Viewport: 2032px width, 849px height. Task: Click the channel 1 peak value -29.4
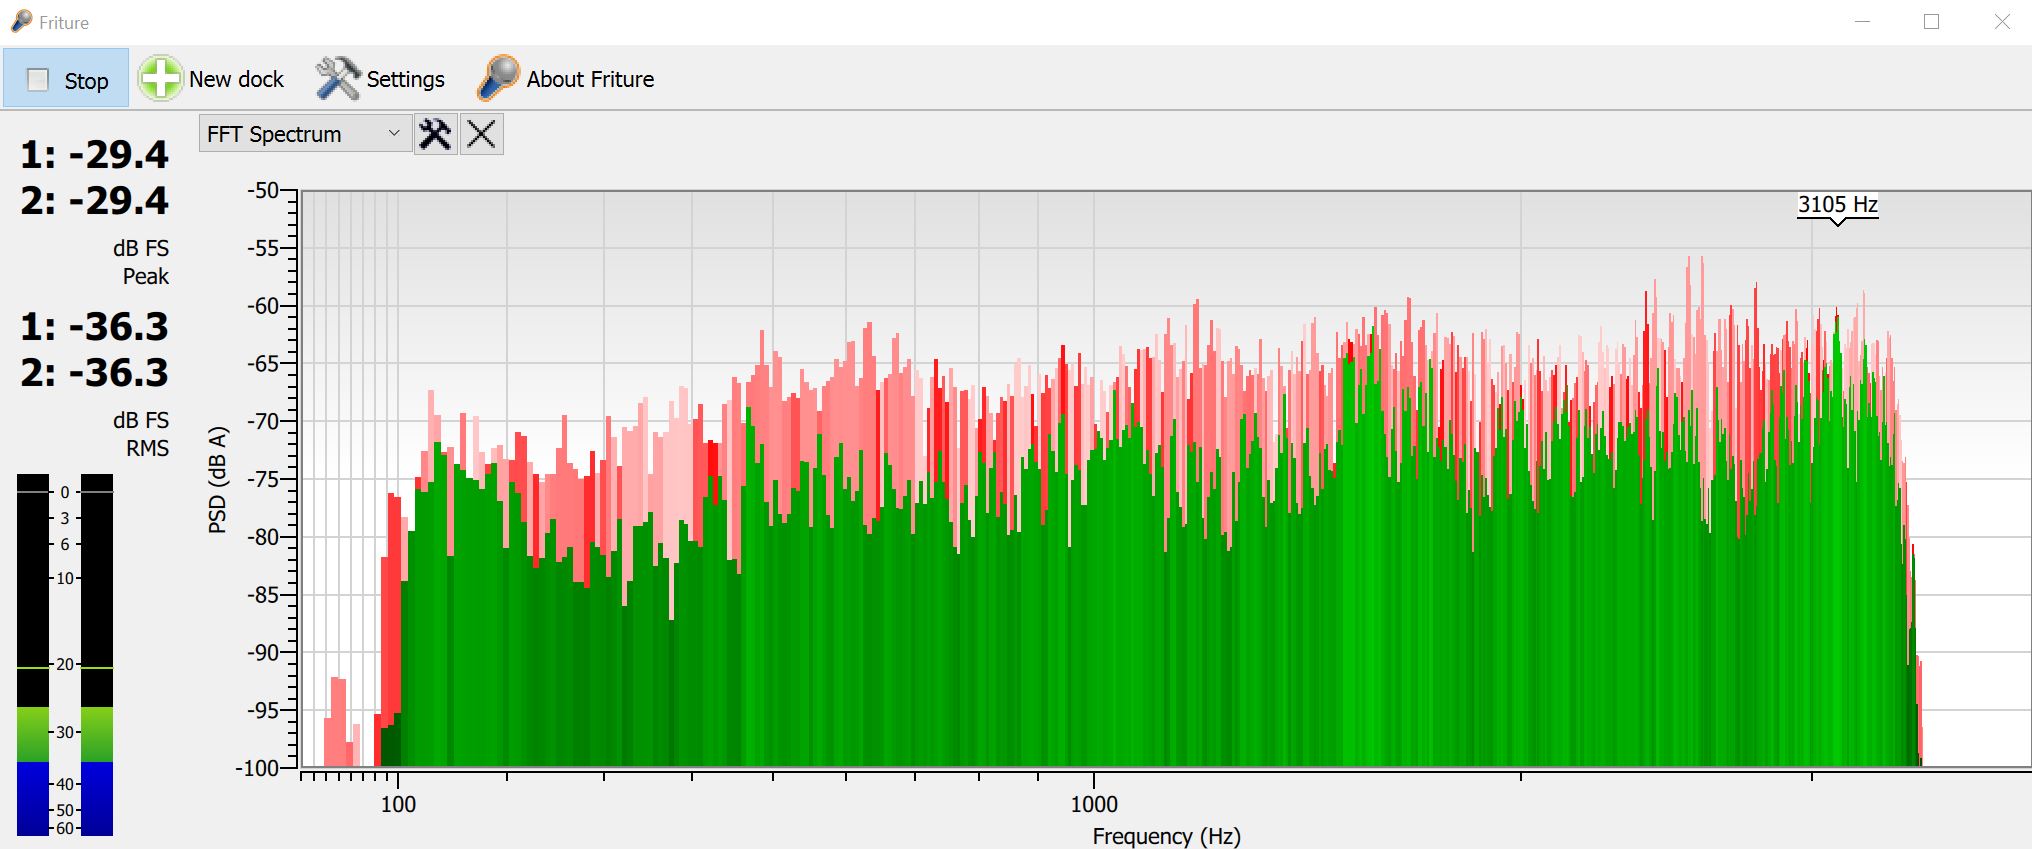pyautogui.click(x=95, y=155)
